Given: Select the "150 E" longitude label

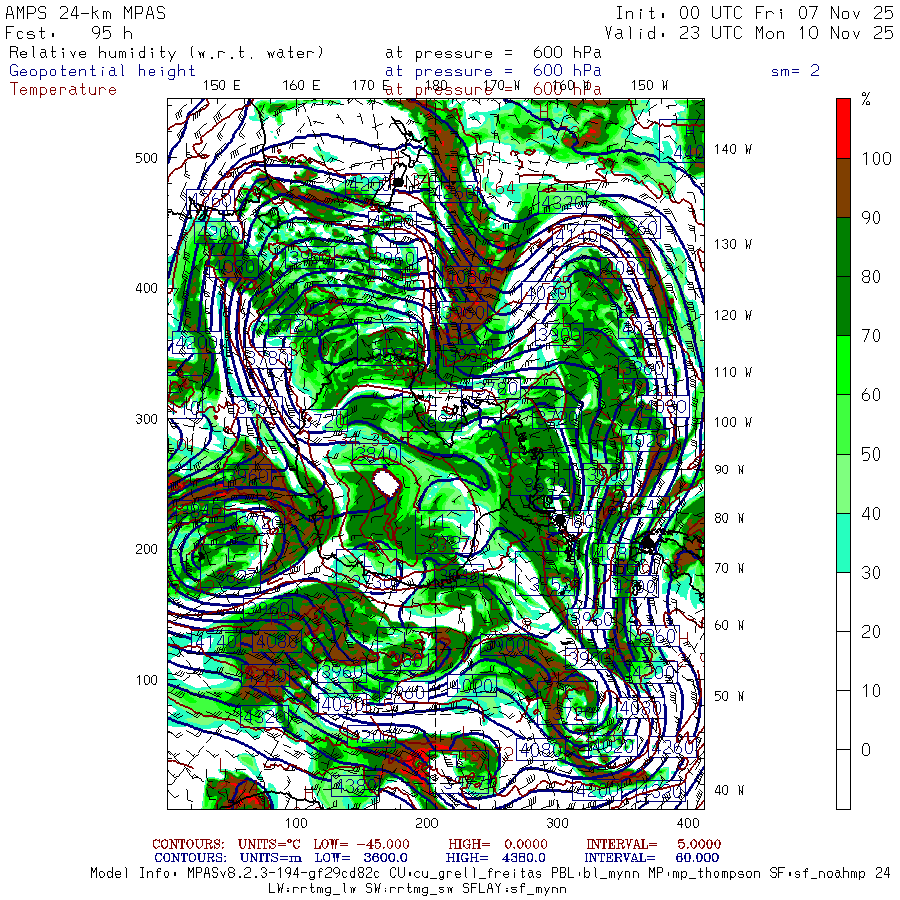Looking at the screenshot, I should click(x=222, y=86).
